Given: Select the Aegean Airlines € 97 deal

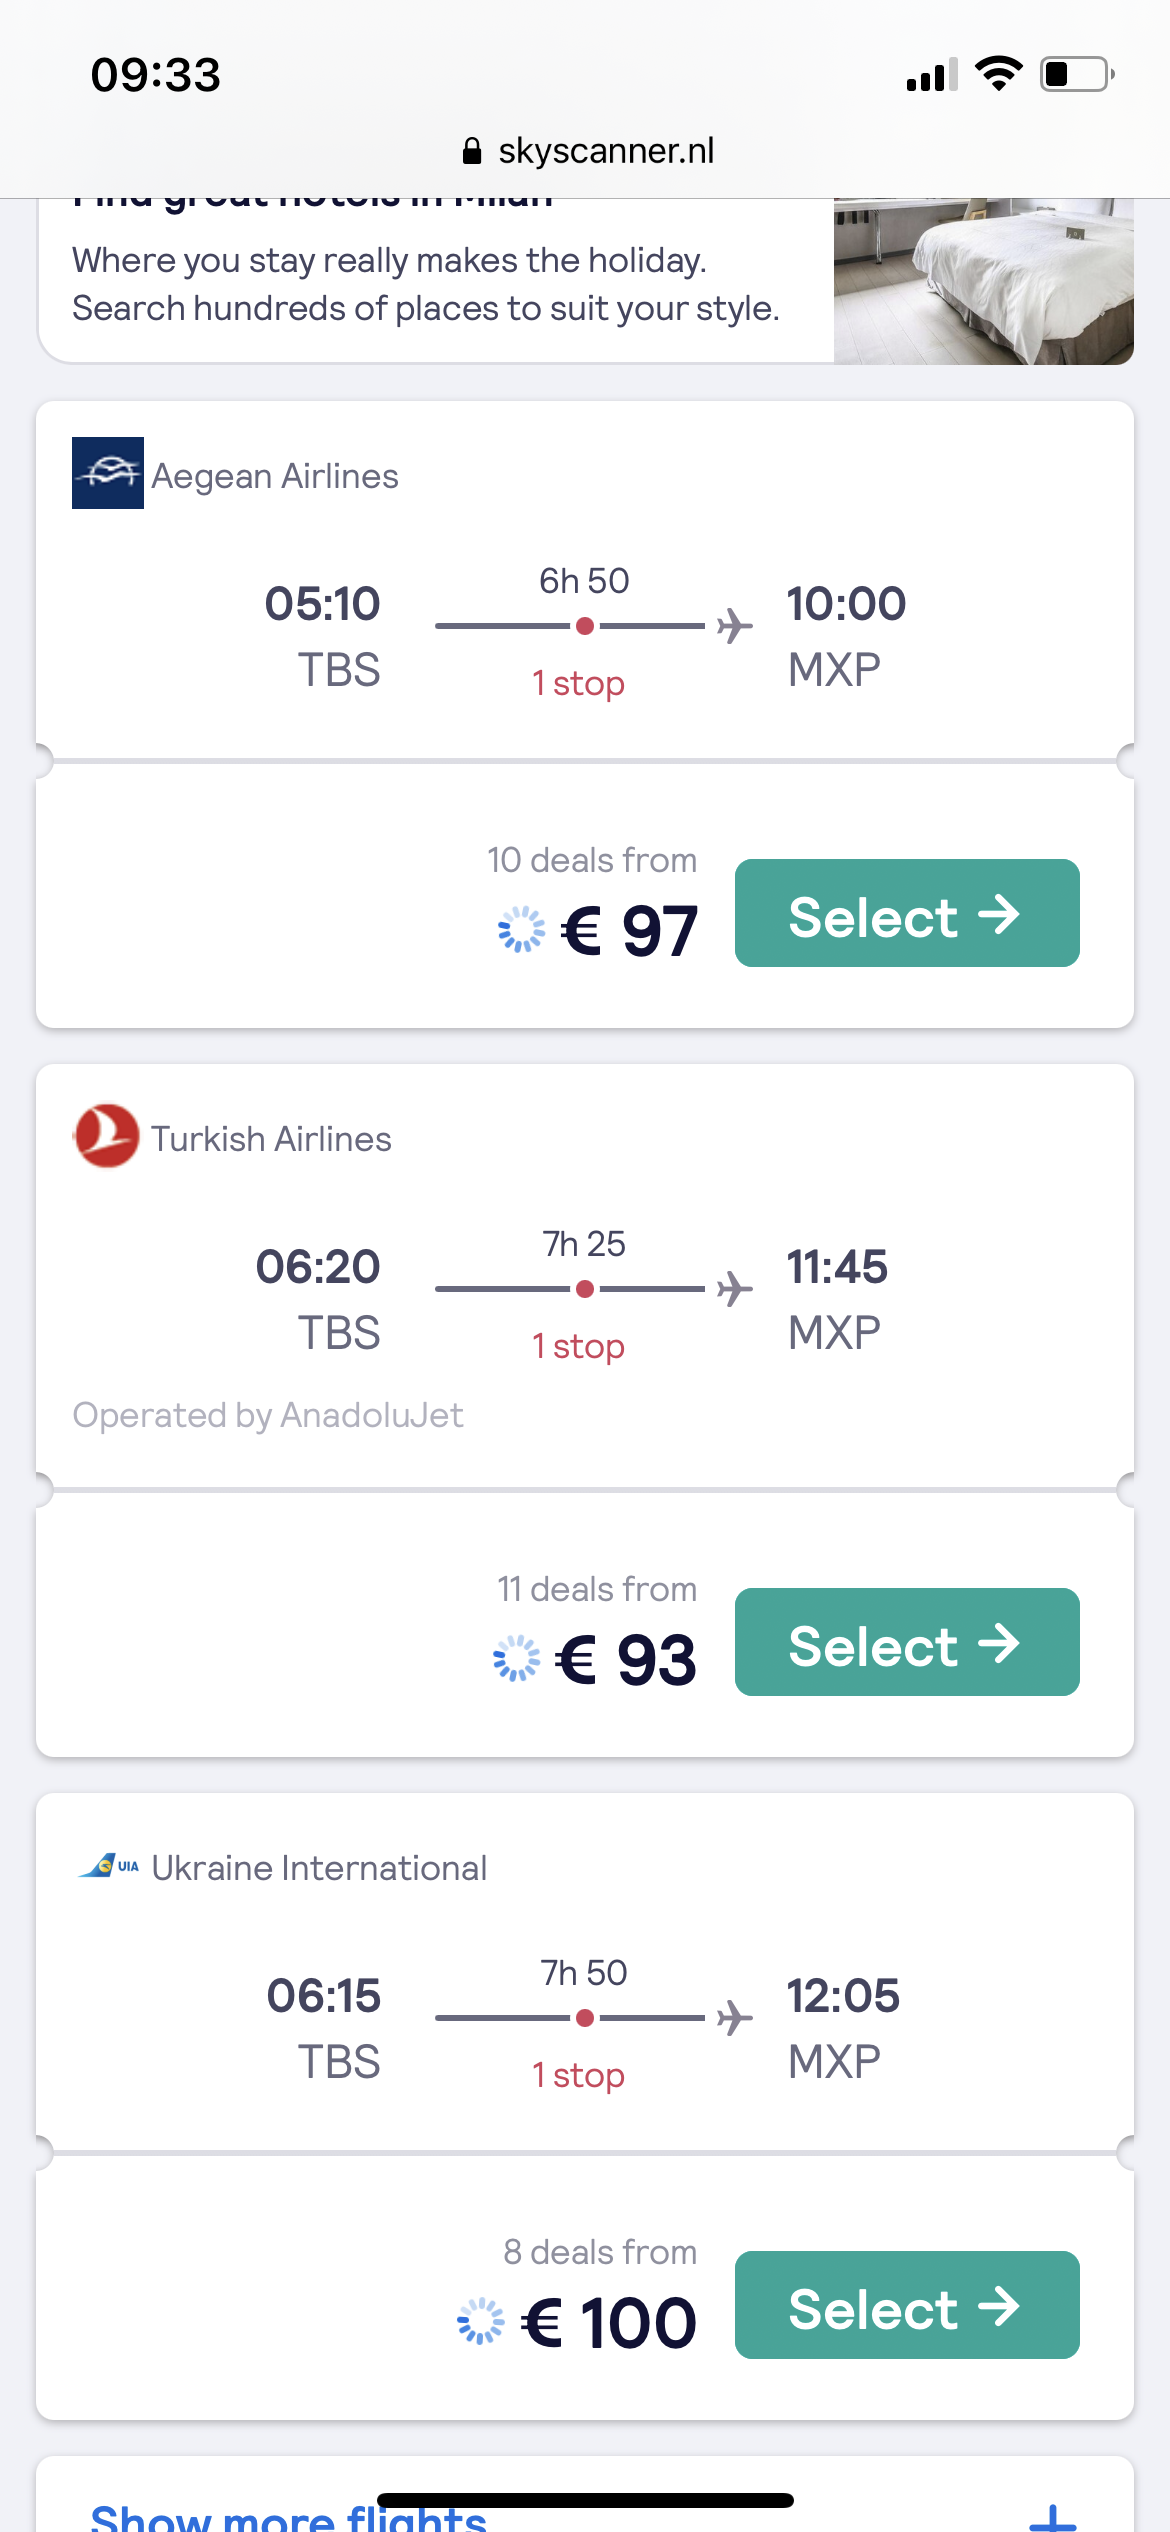Looking at the screenshot, I should [x=906, y=913].
